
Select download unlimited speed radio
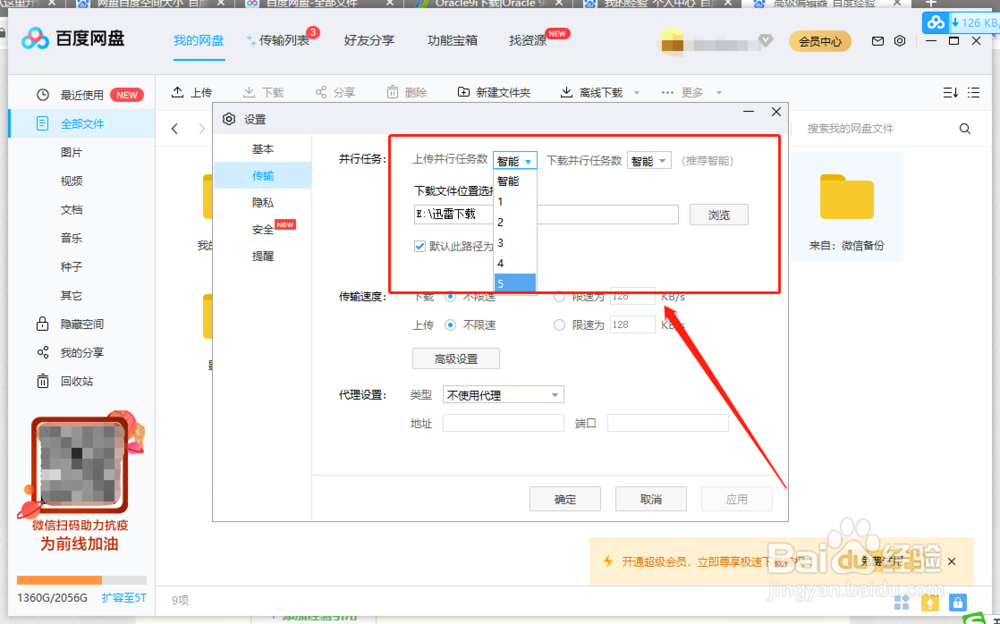click(x=450, y=297)
